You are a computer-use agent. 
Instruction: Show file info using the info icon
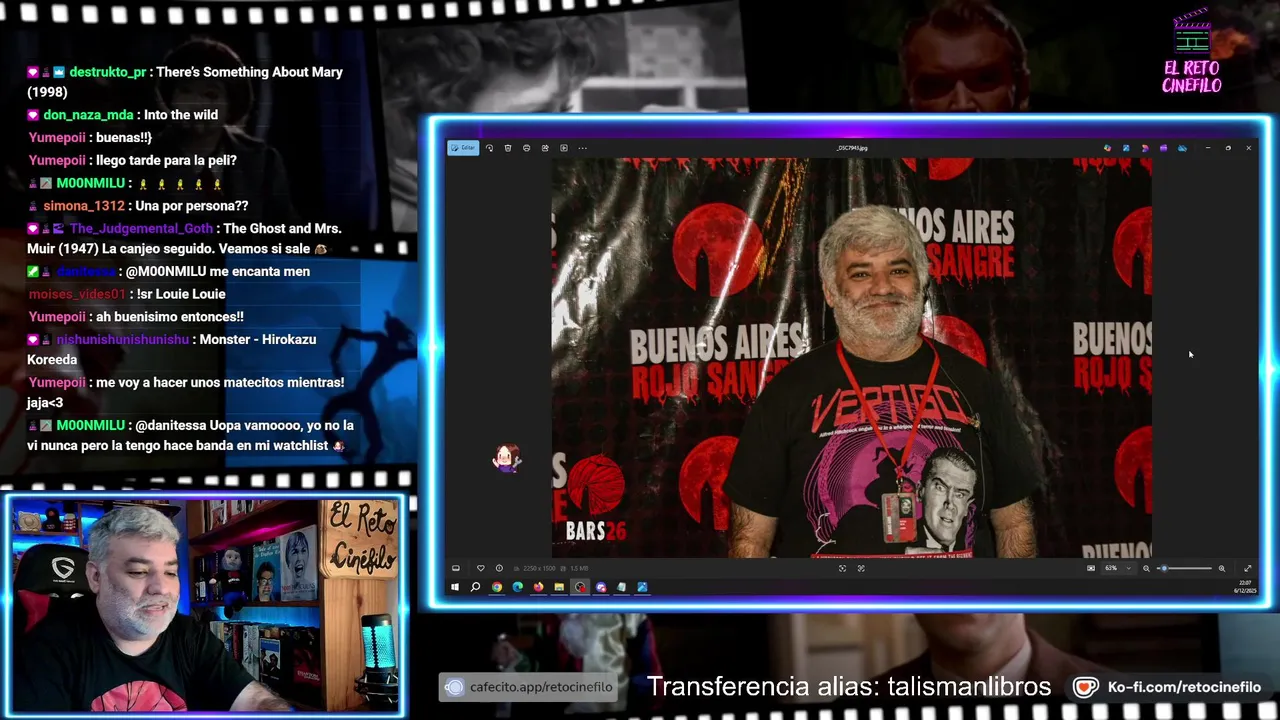click(x=499, y=568)
